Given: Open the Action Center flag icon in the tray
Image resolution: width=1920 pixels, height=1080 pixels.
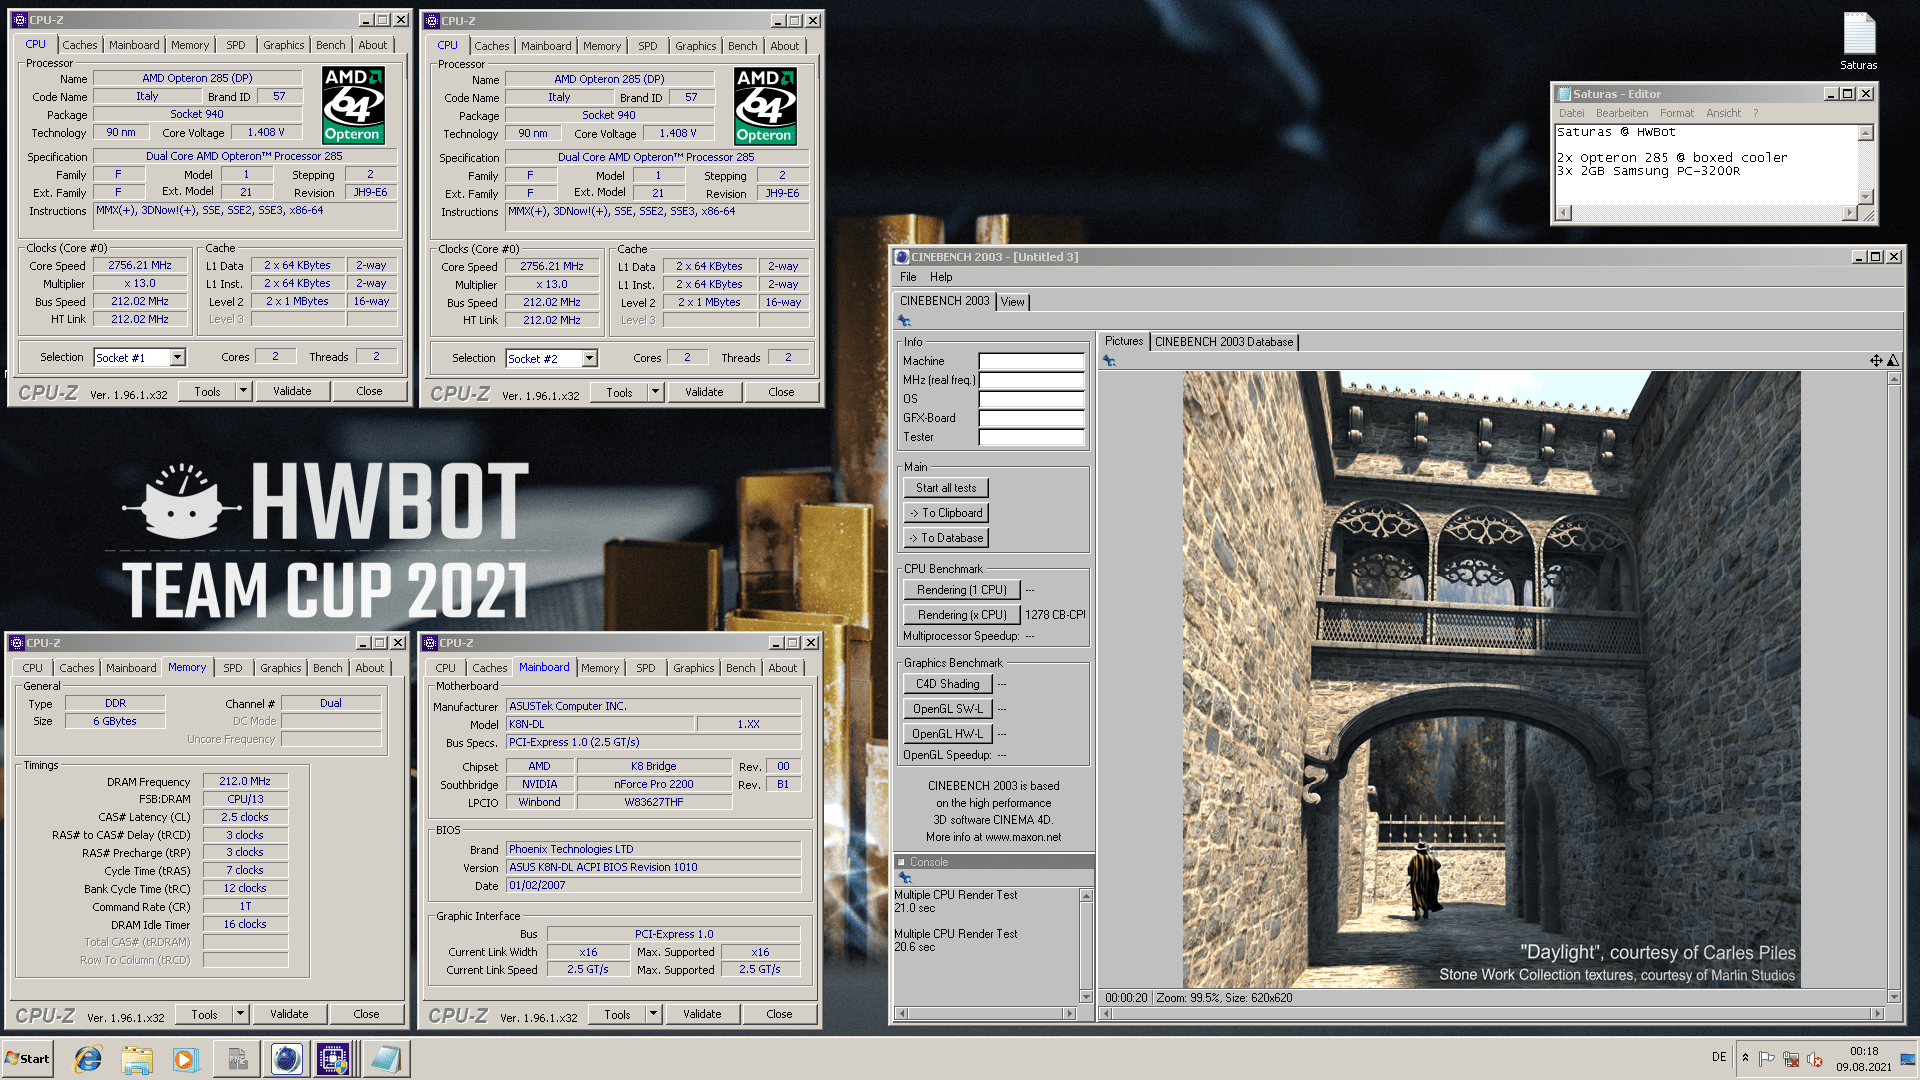Looking at the screenshot, I should [x=1767, y=1058].
